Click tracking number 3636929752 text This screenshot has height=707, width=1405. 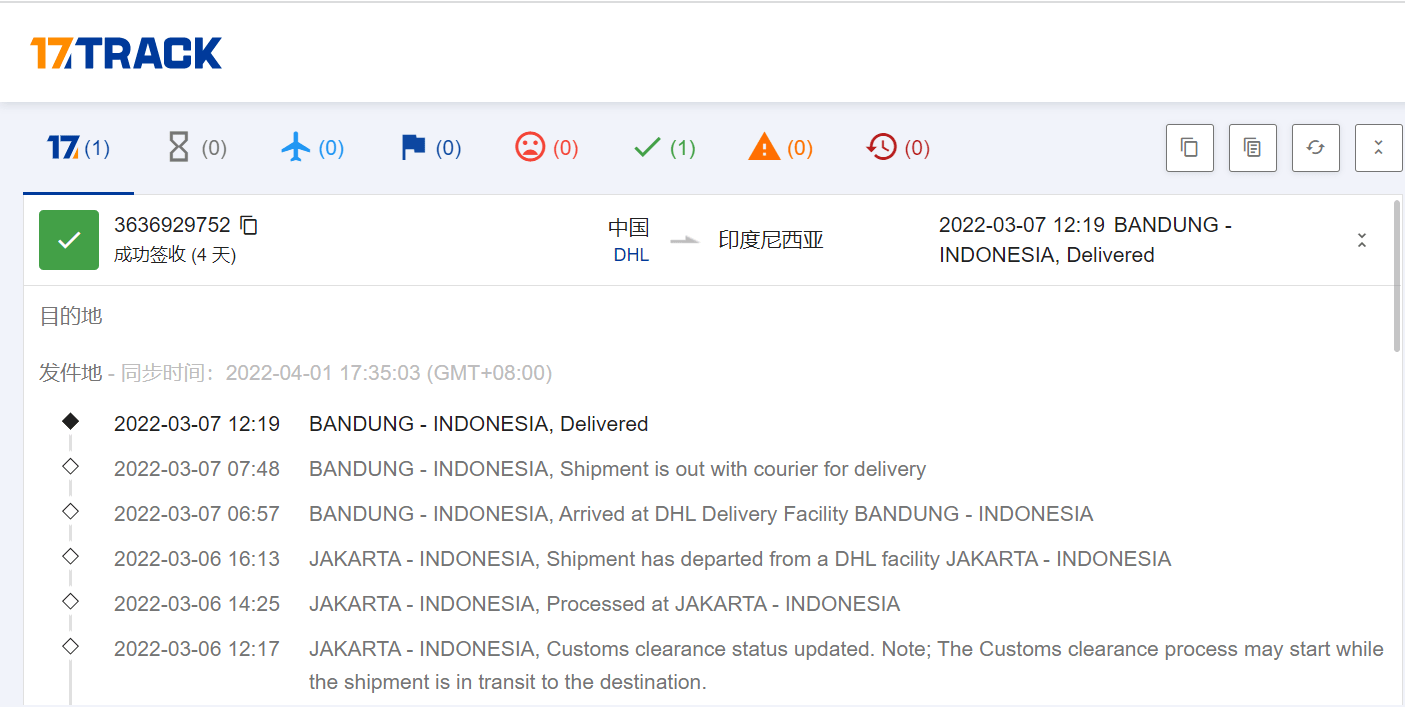tap(172, 225)
